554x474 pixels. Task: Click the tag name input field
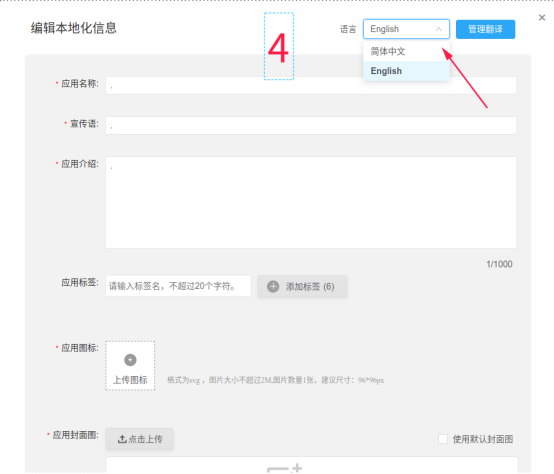(178, 286)
